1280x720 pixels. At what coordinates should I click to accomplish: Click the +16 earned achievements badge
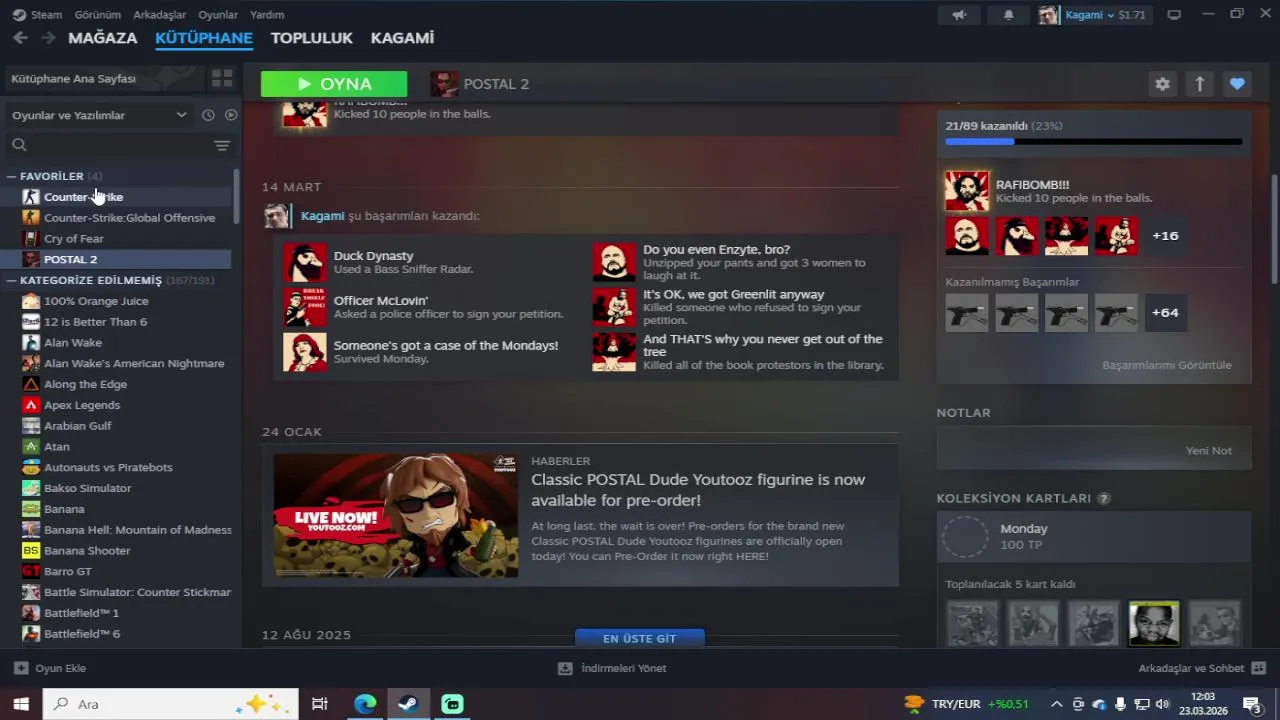point(1165,236)
